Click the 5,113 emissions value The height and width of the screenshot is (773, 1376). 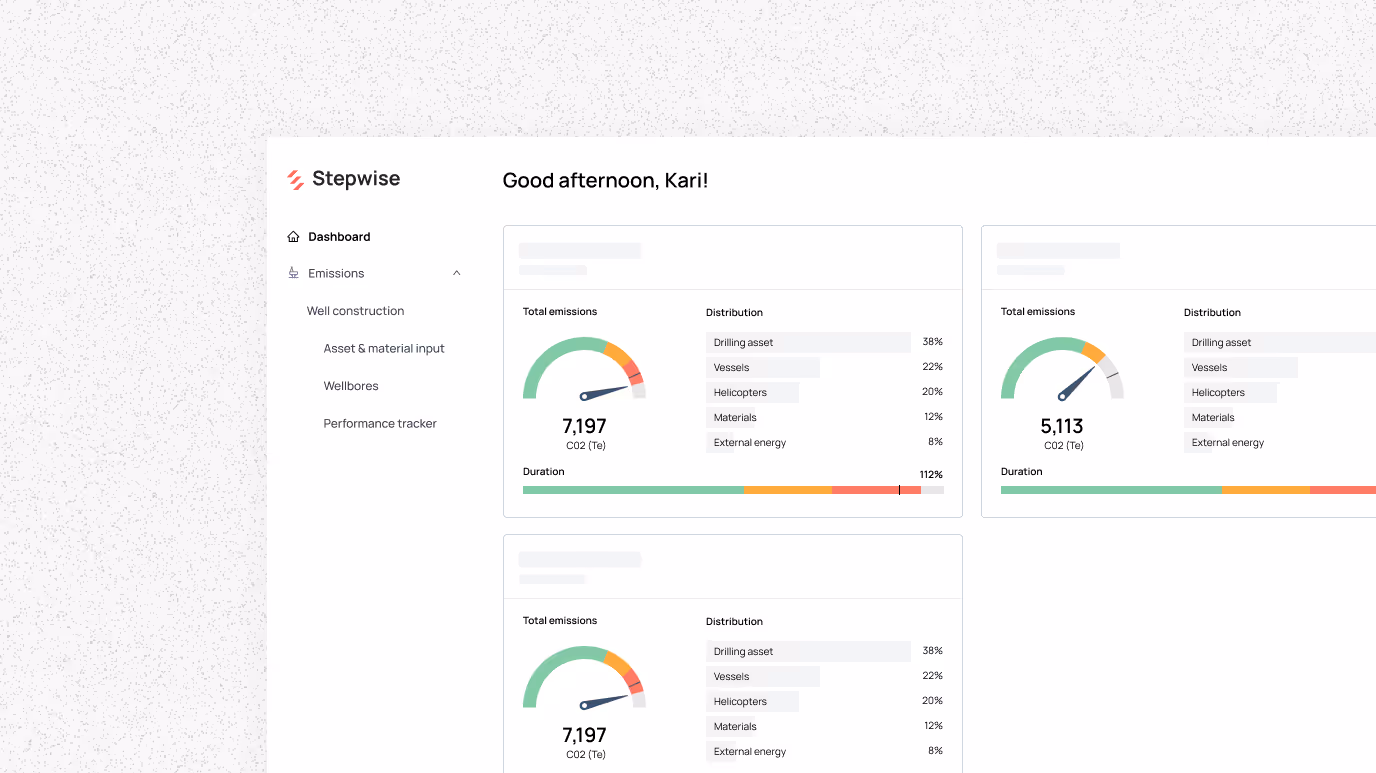tap(1062, 427)
